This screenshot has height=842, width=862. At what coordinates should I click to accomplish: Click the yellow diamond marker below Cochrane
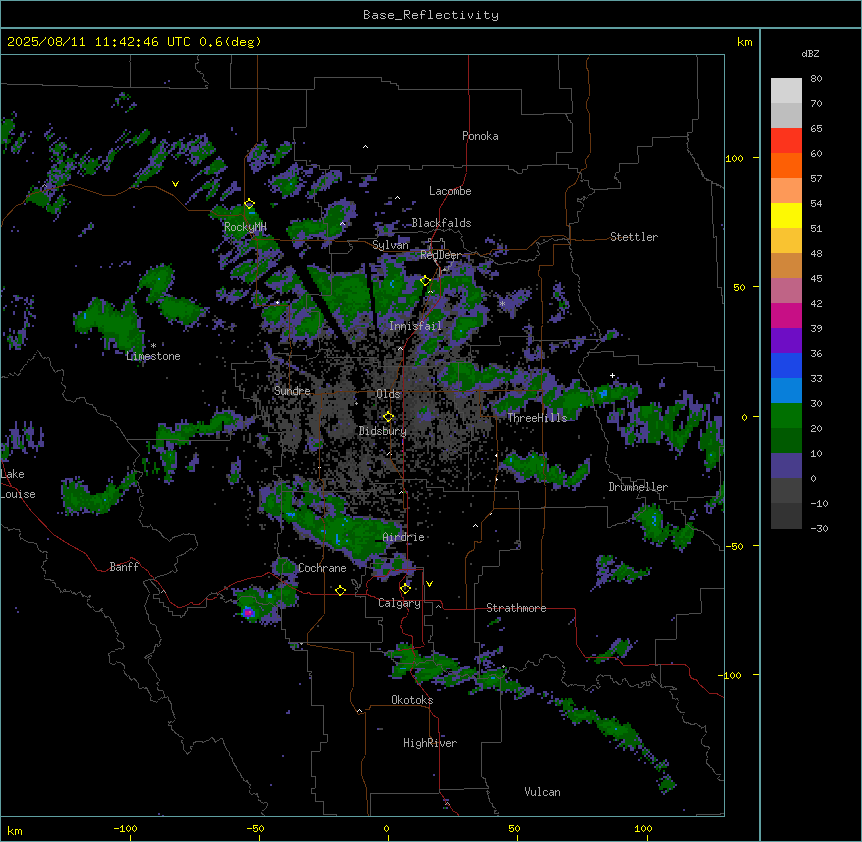coord(340,590)
